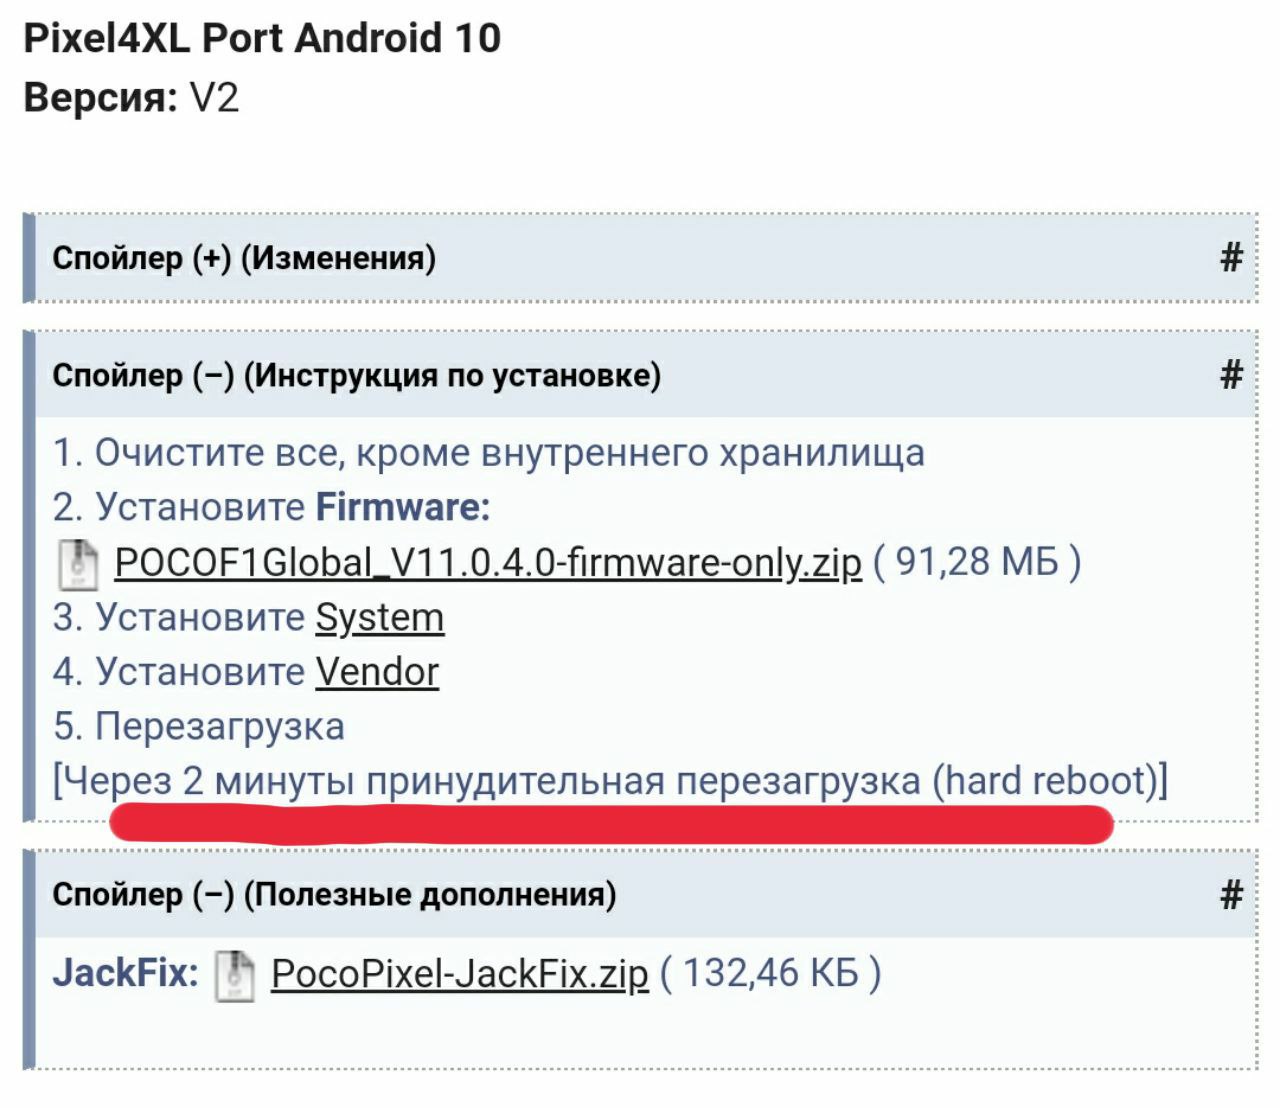Collapse the Инструкция по установке spoiler
The image size is (1280, 1108).
(x=356, y=376)
